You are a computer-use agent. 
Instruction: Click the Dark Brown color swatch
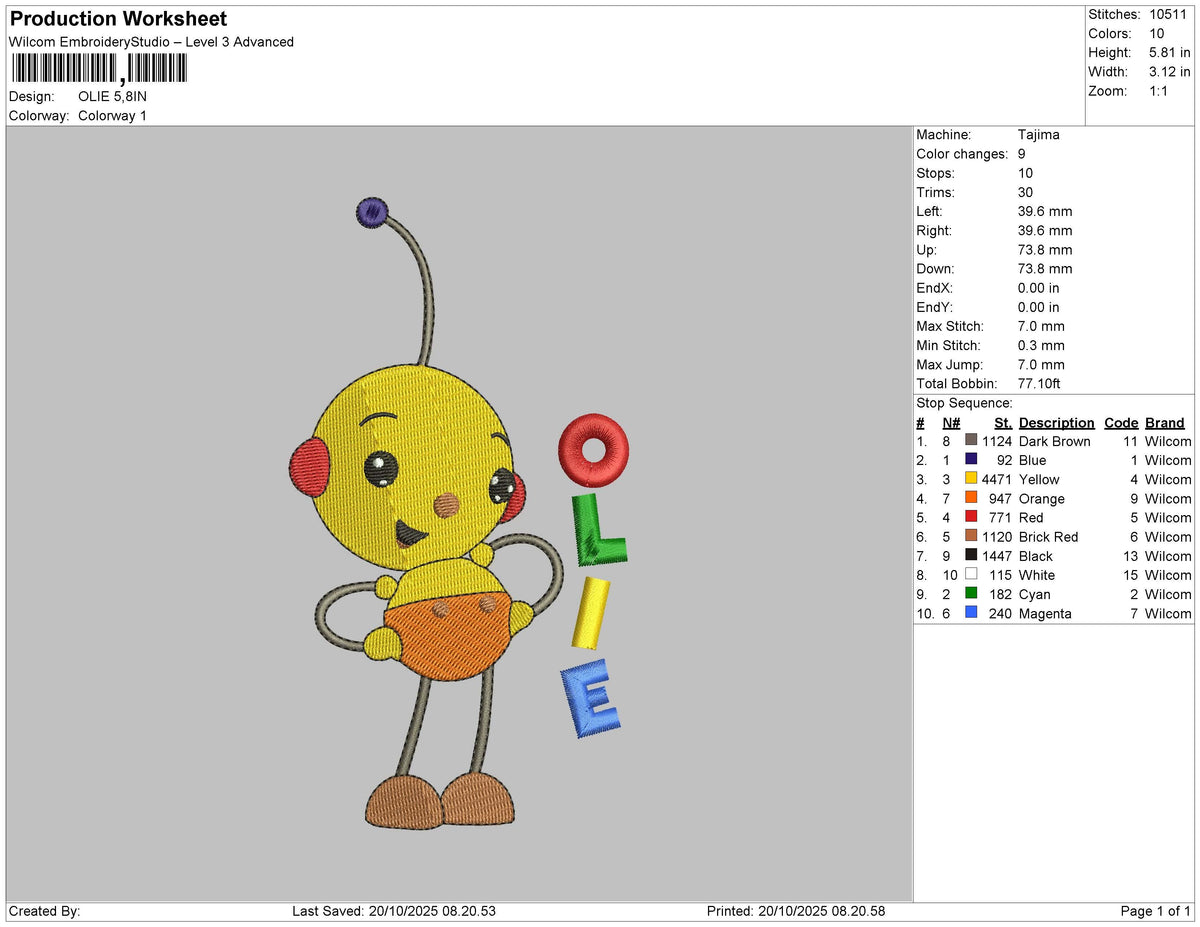point(971,440)
